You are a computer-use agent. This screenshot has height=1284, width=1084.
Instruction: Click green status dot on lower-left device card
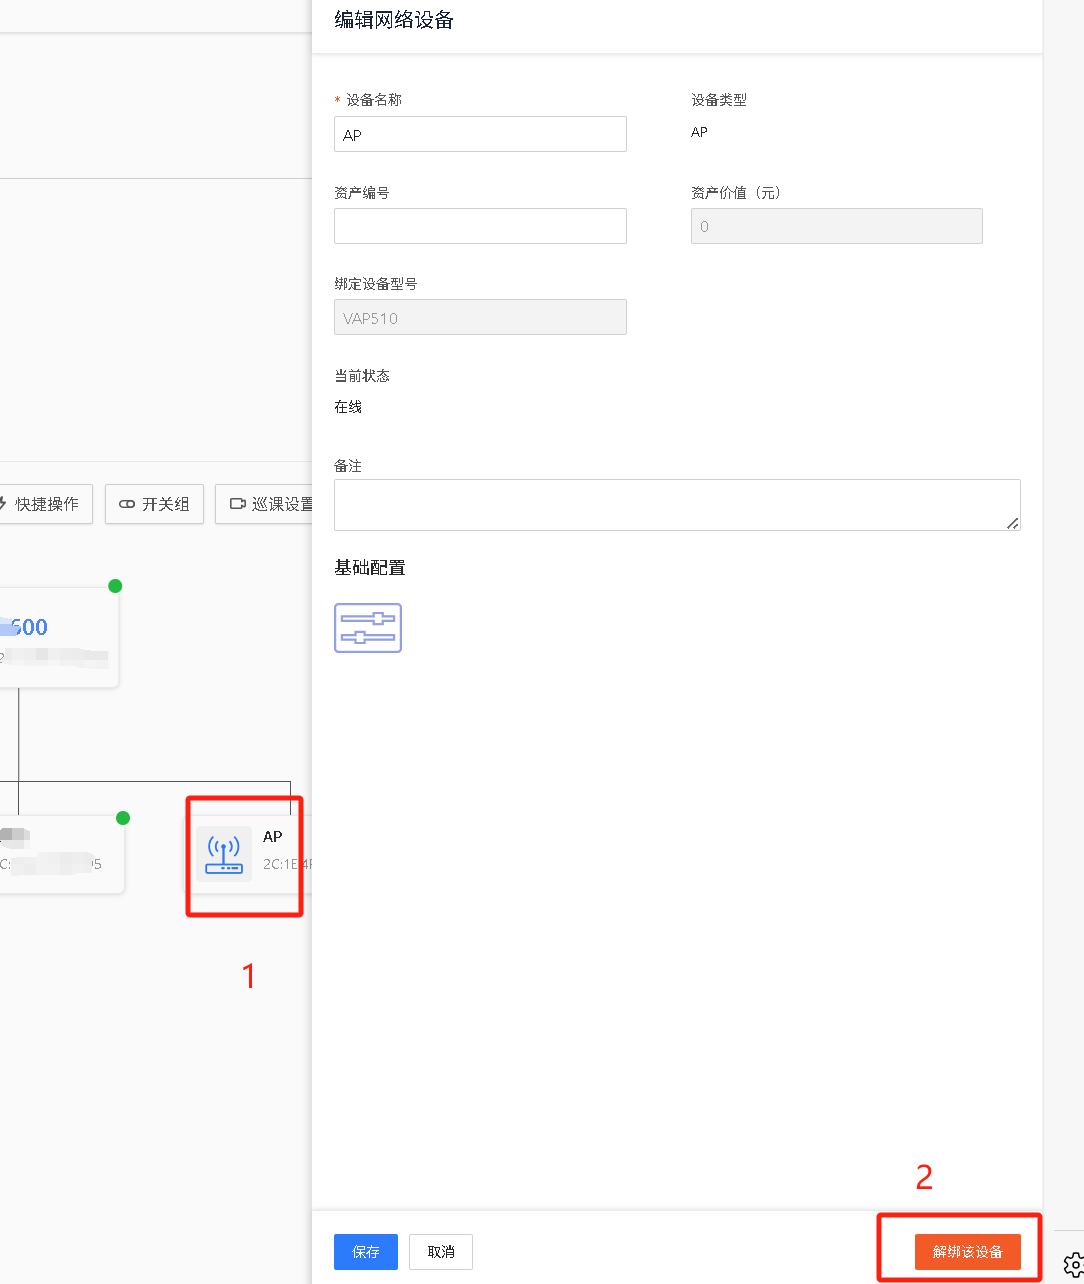(123, 818)
